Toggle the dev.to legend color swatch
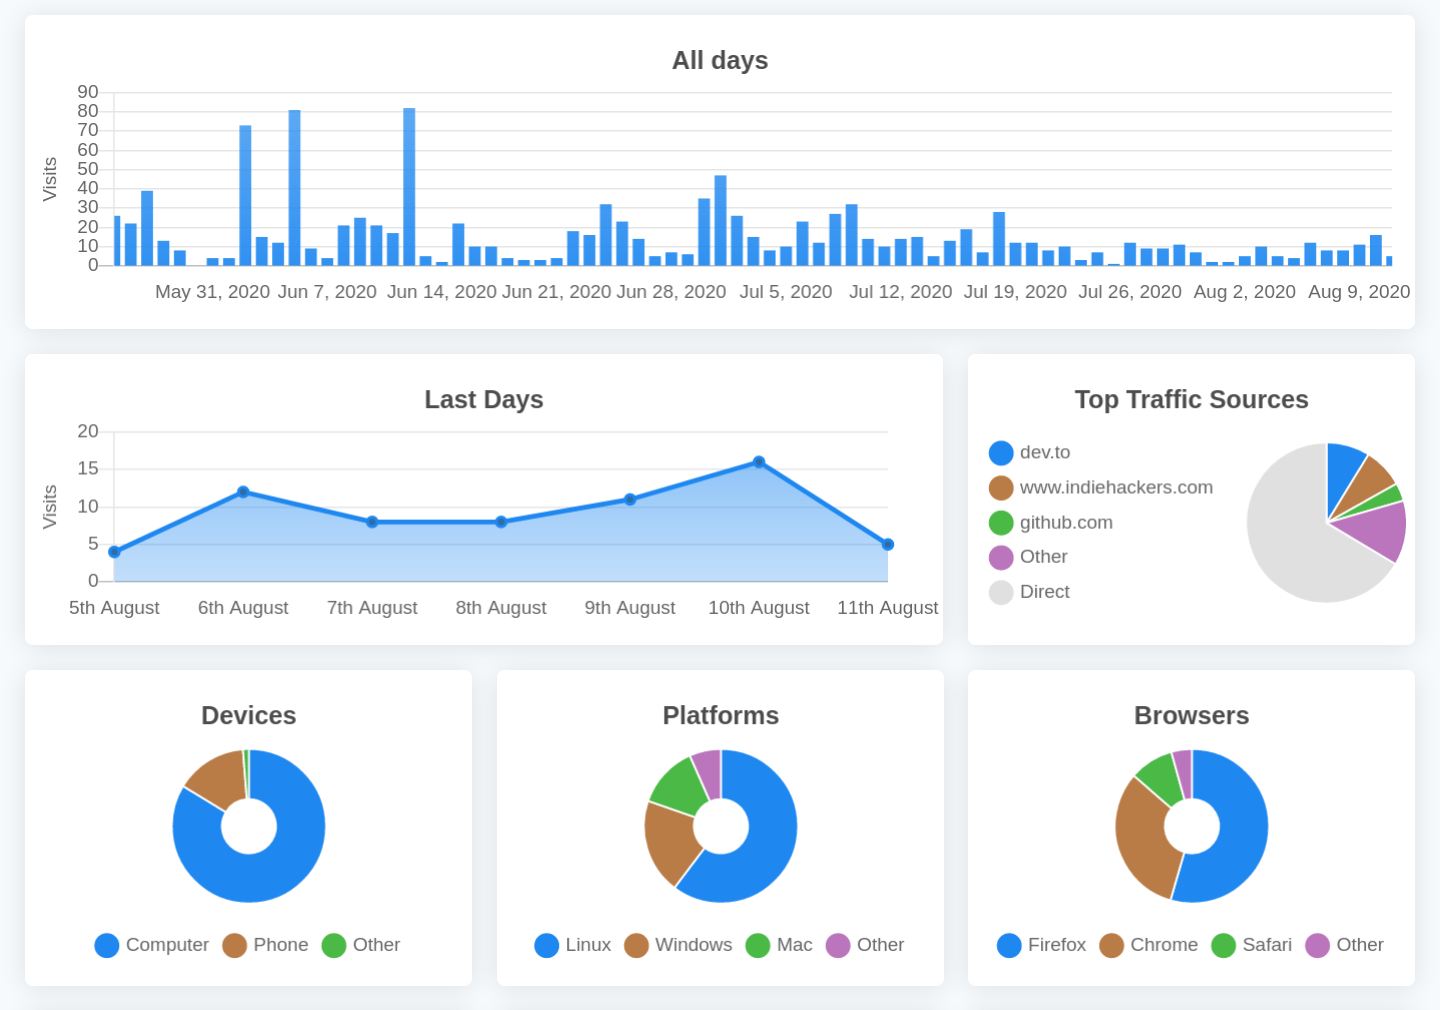1440x1010 pixels. pyautogui.click(x=1001, y=453)
